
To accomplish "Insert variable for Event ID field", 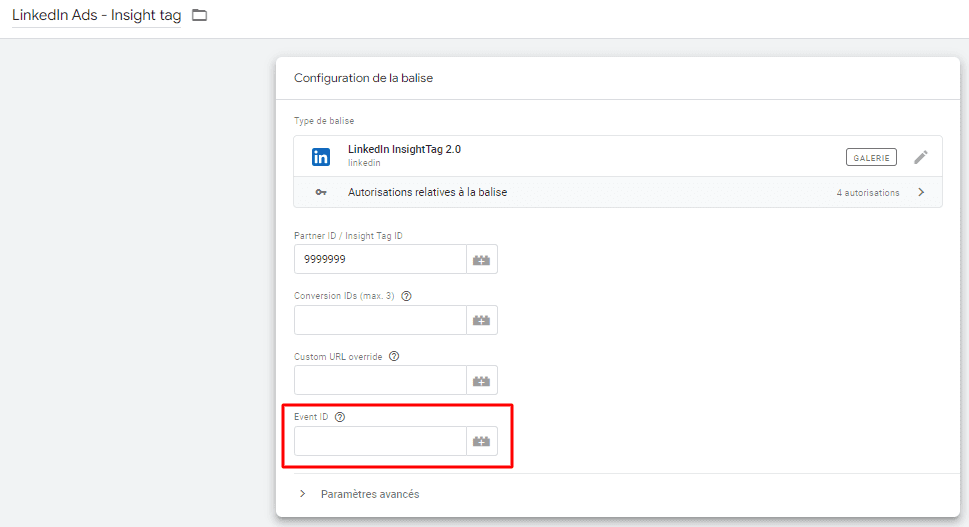I will 481,441.
